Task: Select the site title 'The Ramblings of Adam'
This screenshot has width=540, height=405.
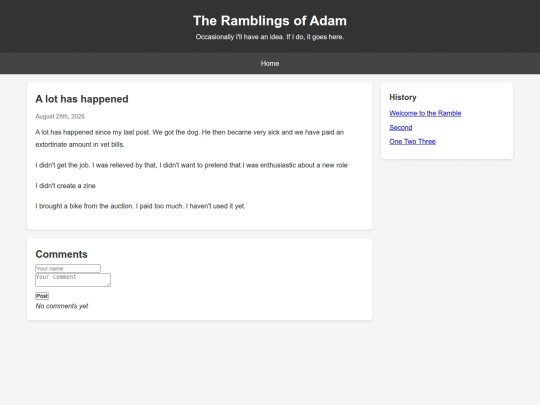Action: click(270, 21)
